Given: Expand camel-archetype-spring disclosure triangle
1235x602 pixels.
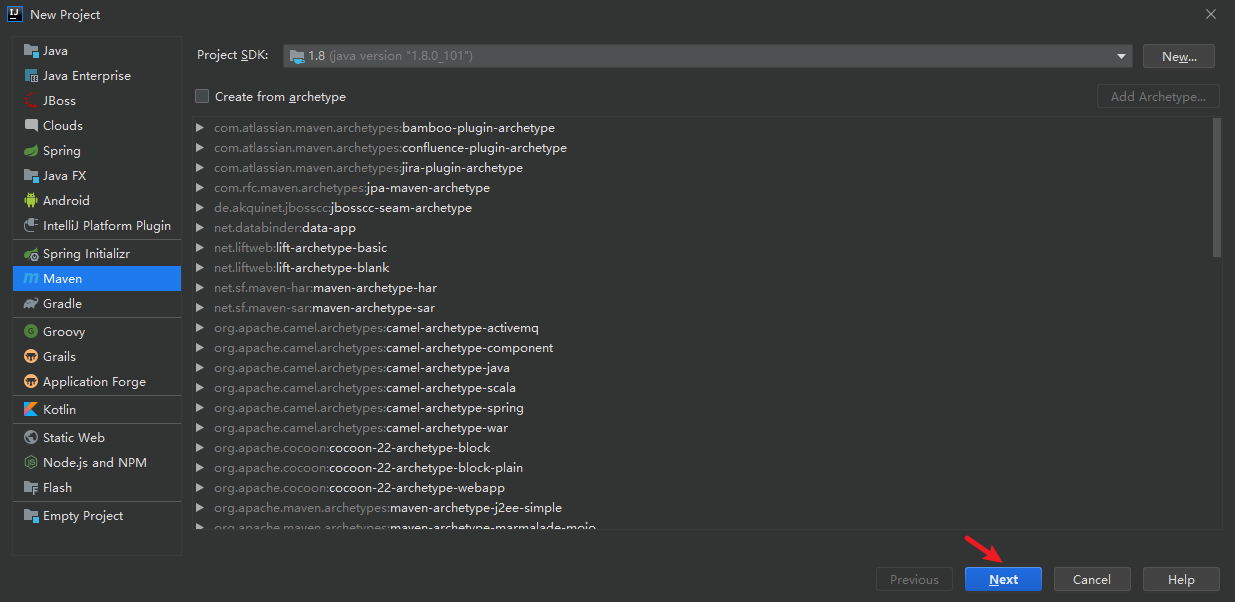Looking at the screenshot, I should [x=200, y=408].
